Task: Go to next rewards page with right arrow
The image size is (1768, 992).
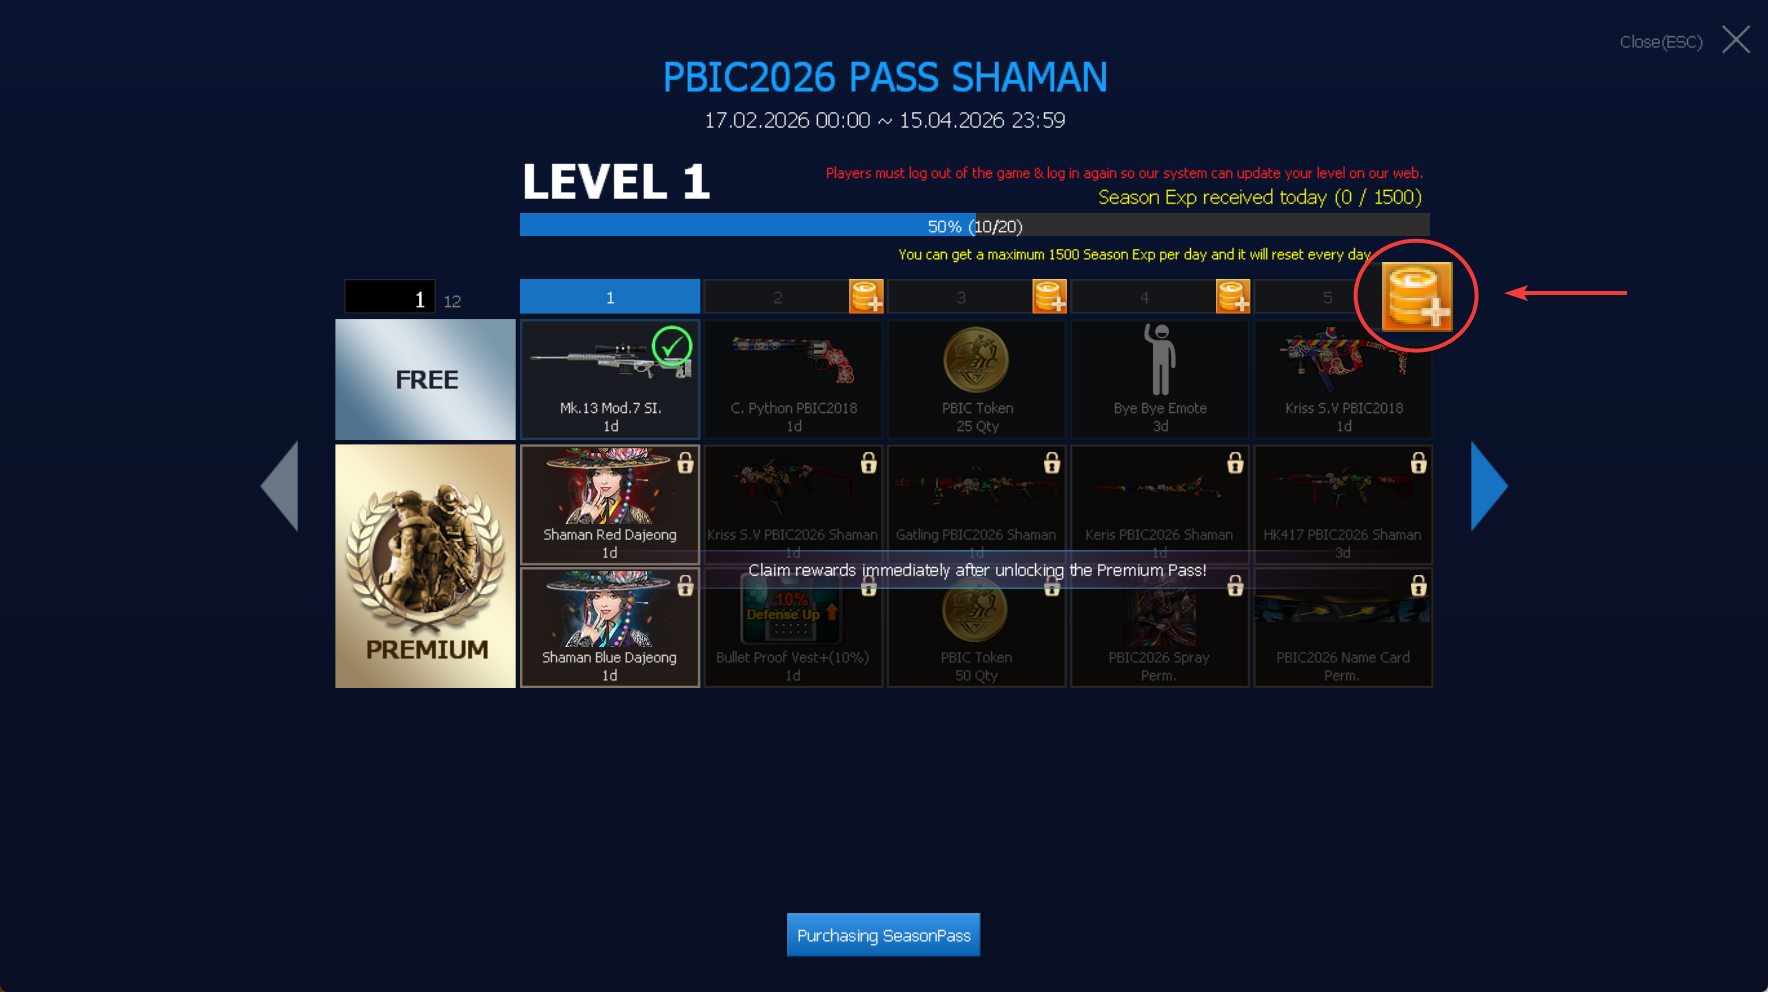Action: point(1488,486)
